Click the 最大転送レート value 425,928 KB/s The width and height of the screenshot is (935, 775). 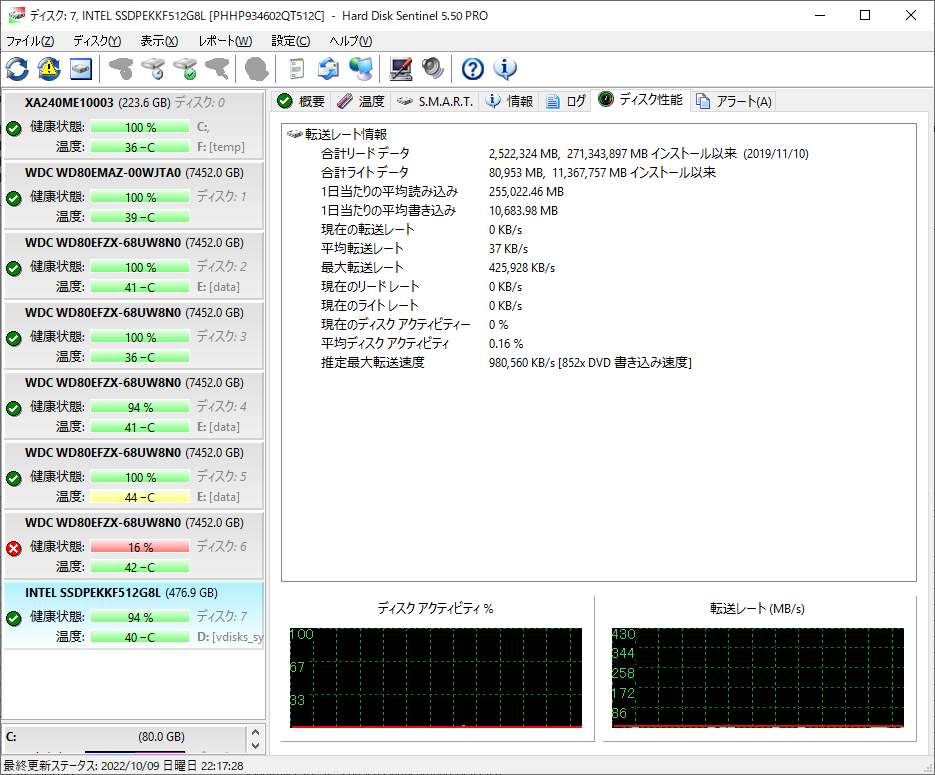(x=522, y=268)
